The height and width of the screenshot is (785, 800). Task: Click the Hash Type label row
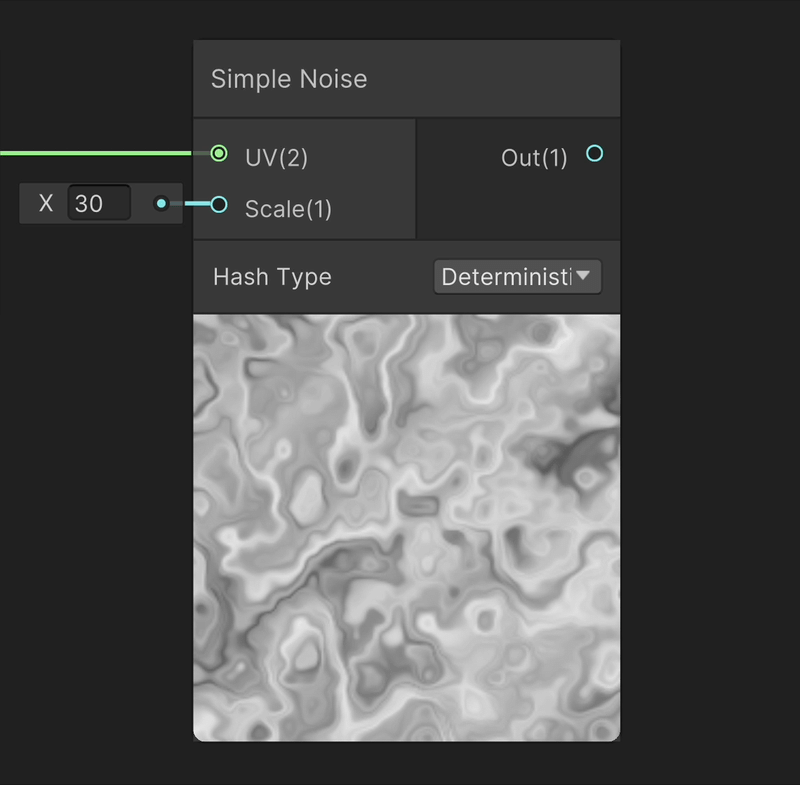pyautogui.click(x=271, y=277)
